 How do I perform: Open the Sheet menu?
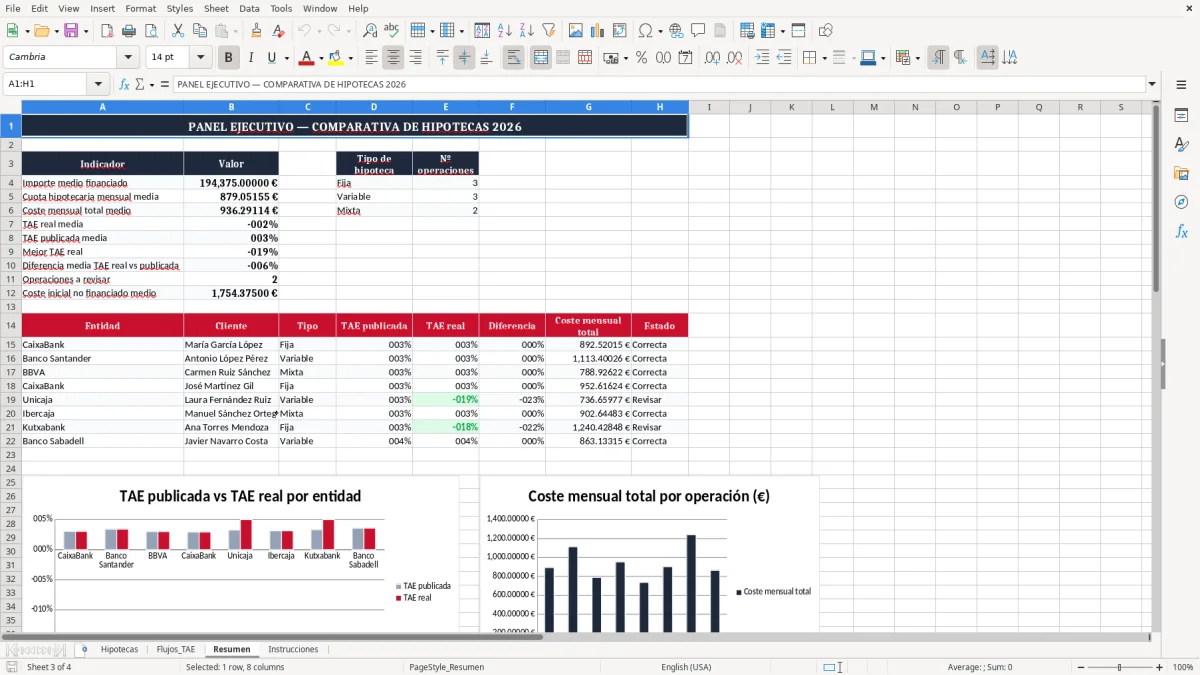tap(216, 8)
